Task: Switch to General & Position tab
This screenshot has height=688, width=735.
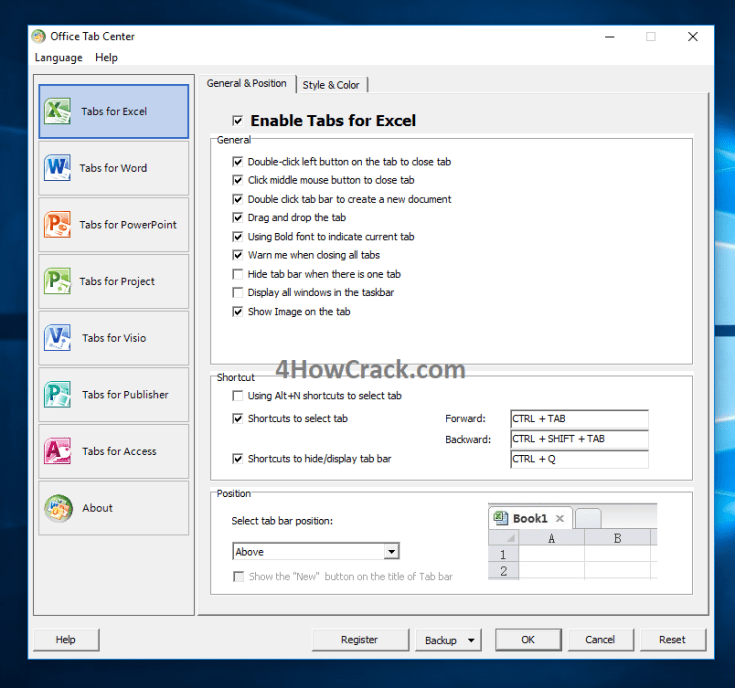Action: tap(247, 83)
